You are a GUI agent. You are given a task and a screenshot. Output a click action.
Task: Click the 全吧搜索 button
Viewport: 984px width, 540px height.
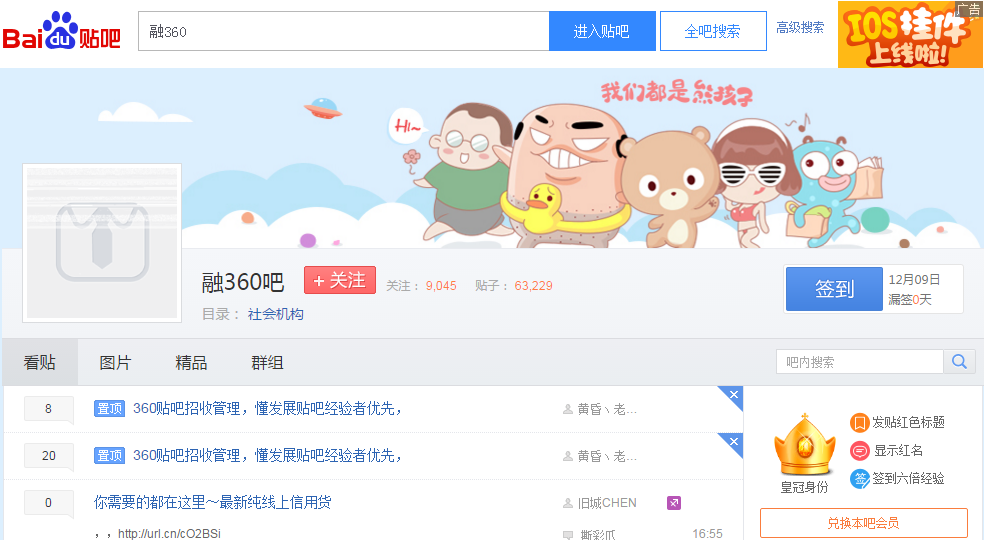(x=713, y=31)
